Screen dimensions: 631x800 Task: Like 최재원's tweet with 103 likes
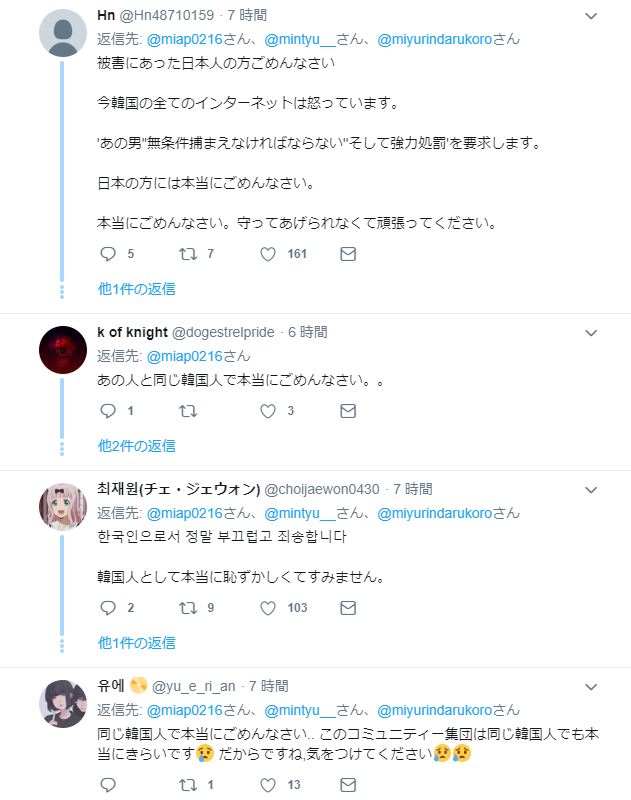coord(268,607)
